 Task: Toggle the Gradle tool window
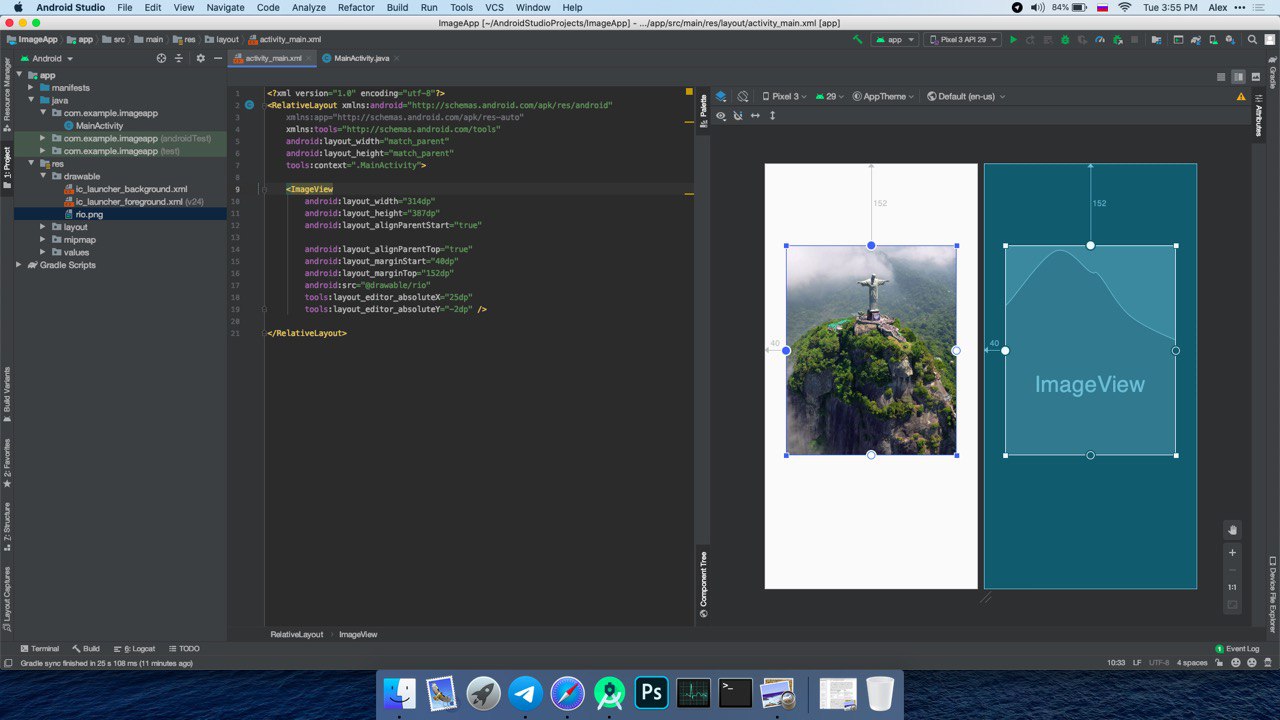1272,72
